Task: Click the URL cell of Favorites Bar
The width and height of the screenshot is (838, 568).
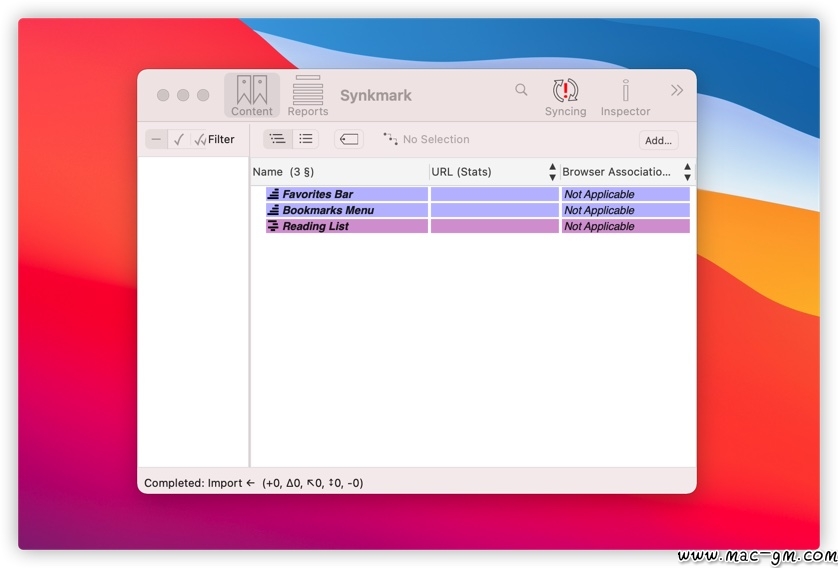Action: pos(494,194)
